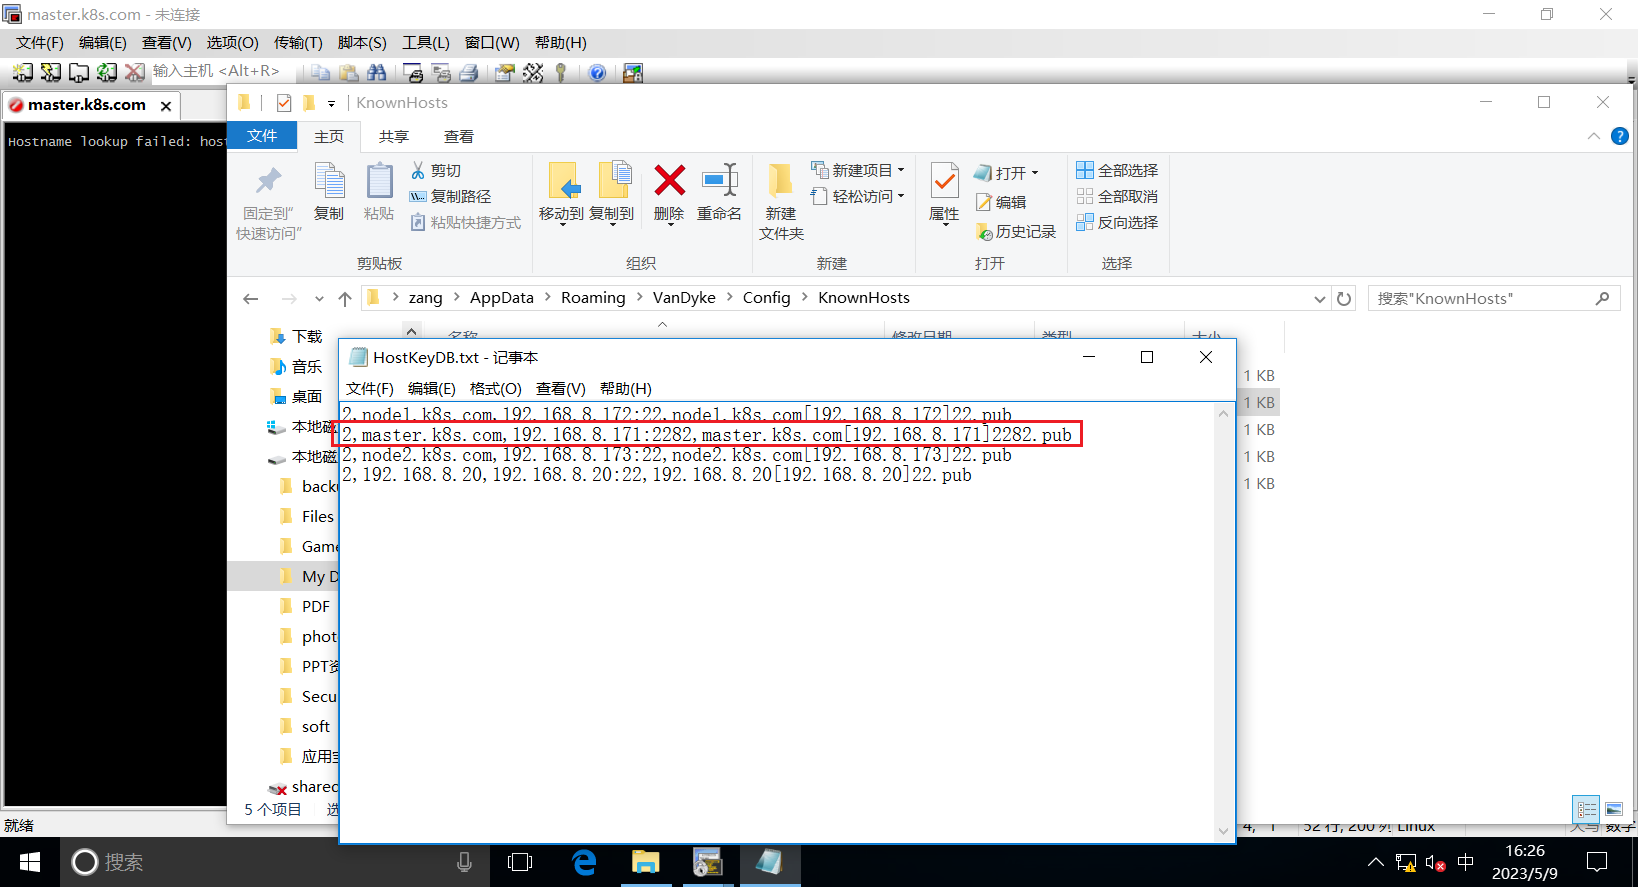The image size is (1638, 887).
Task: Open the 轻松访问 dropdown
Action: pyautogui.click(x=857, y=196)
